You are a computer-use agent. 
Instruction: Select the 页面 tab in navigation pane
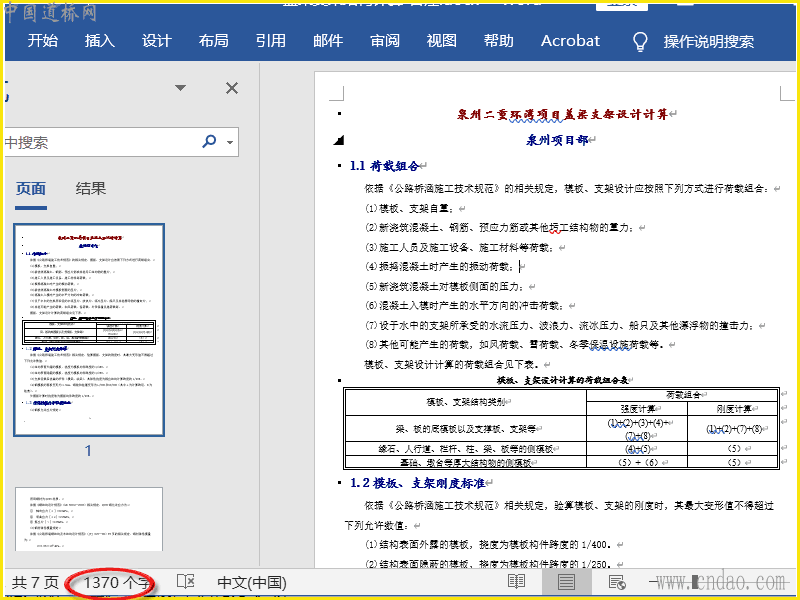[x=31, y=188]
